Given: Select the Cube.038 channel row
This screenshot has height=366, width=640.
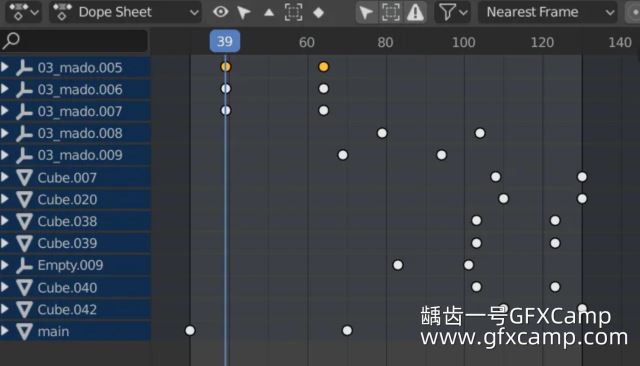Looking at the screenshot, I should (x=75, y=221).
